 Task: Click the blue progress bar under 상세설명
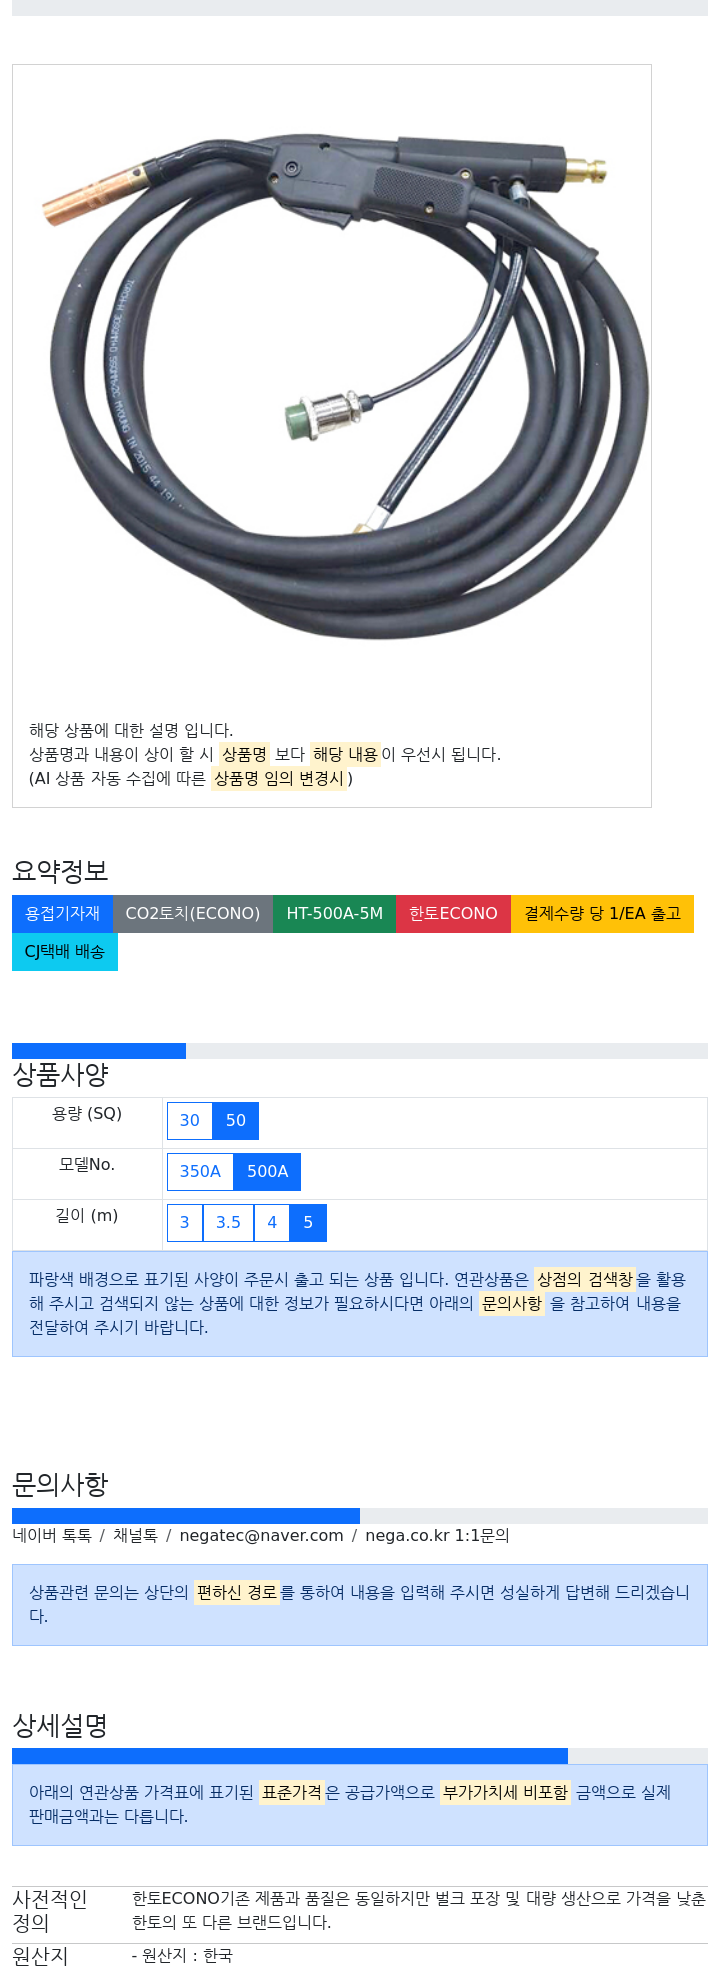pos(290,1756)
